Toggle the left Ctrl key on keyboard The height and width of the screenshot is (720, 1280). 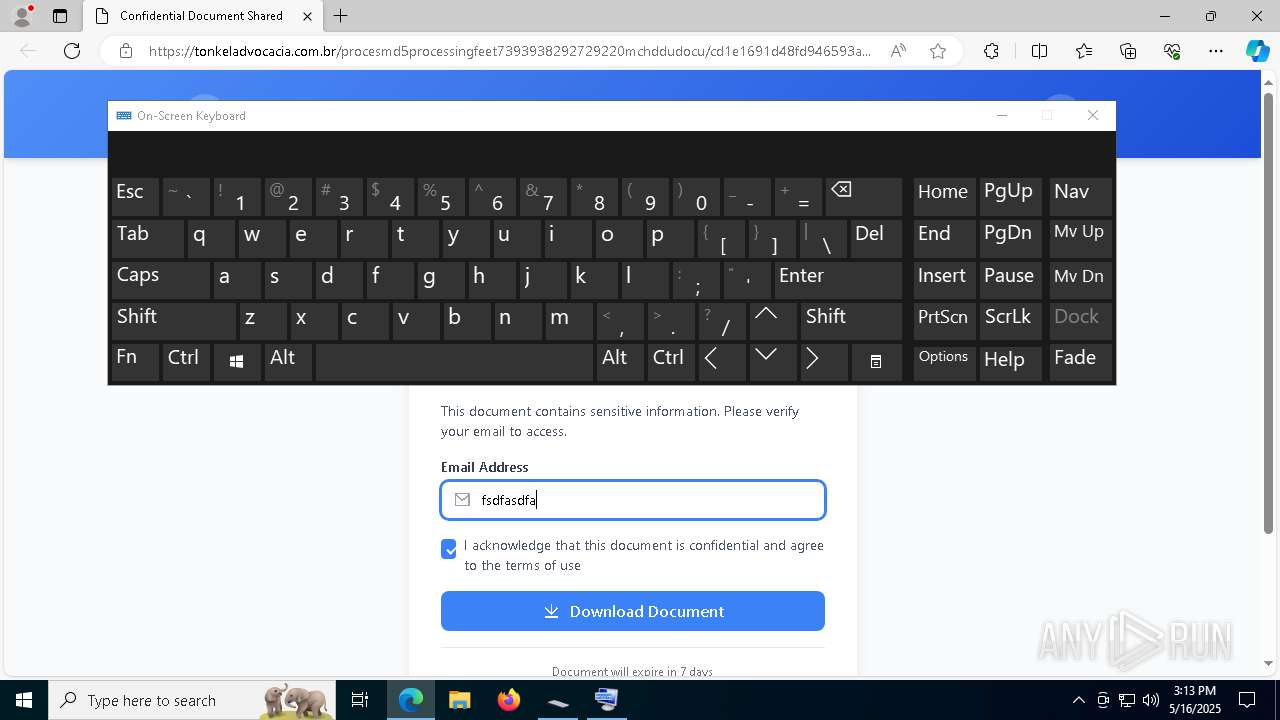click(186, 362)
